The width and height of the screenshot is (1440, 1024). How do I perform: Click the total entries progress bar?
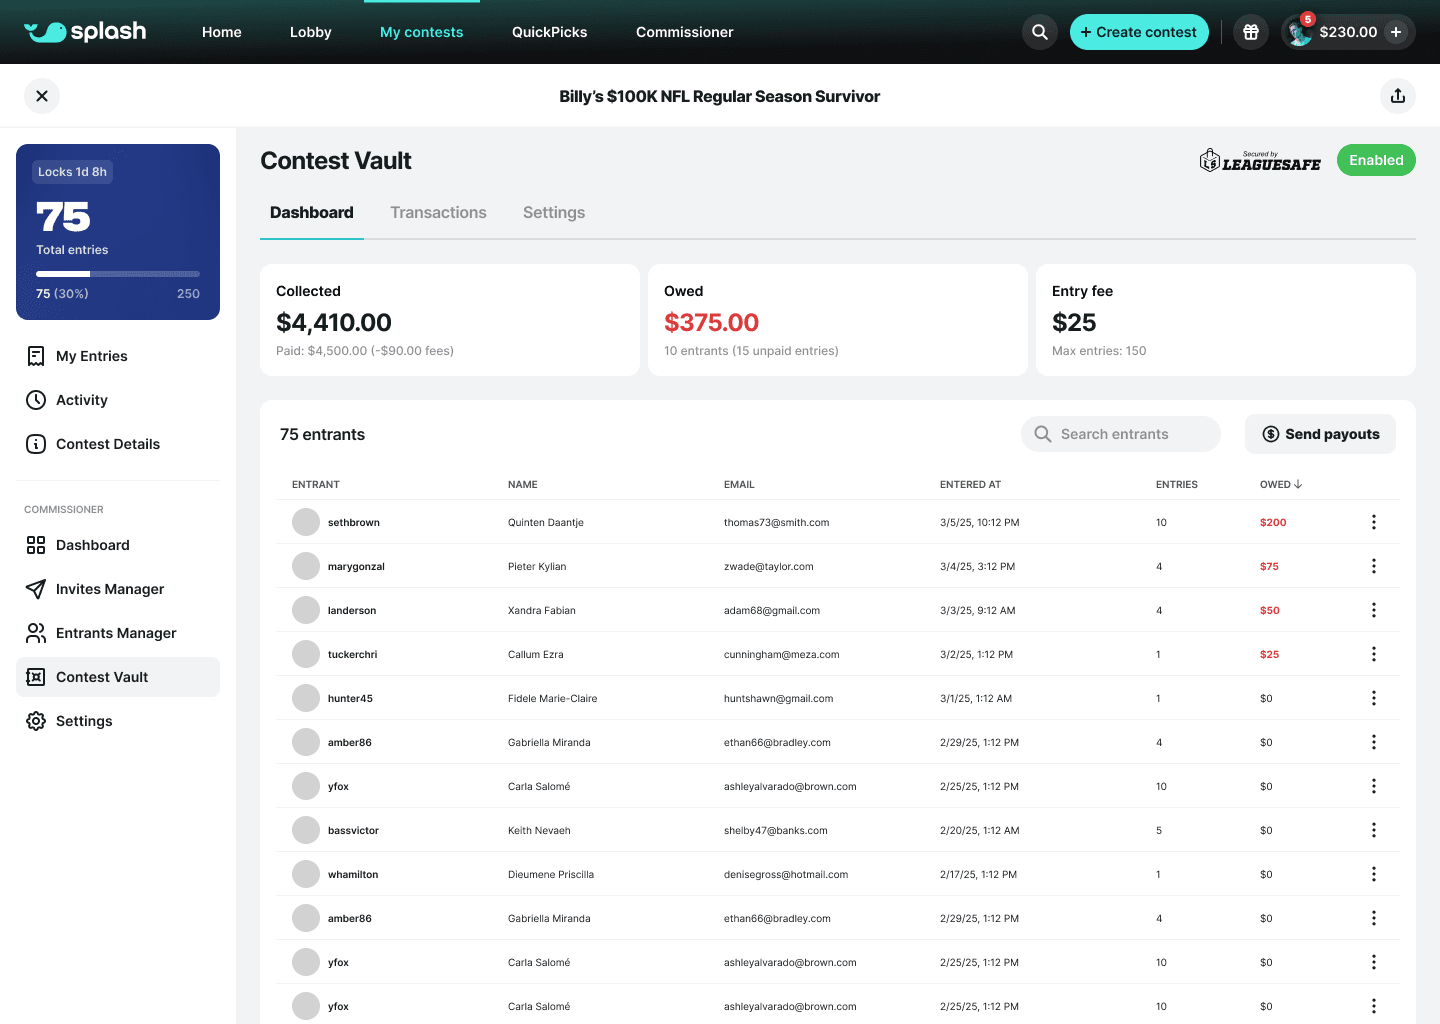118,274
